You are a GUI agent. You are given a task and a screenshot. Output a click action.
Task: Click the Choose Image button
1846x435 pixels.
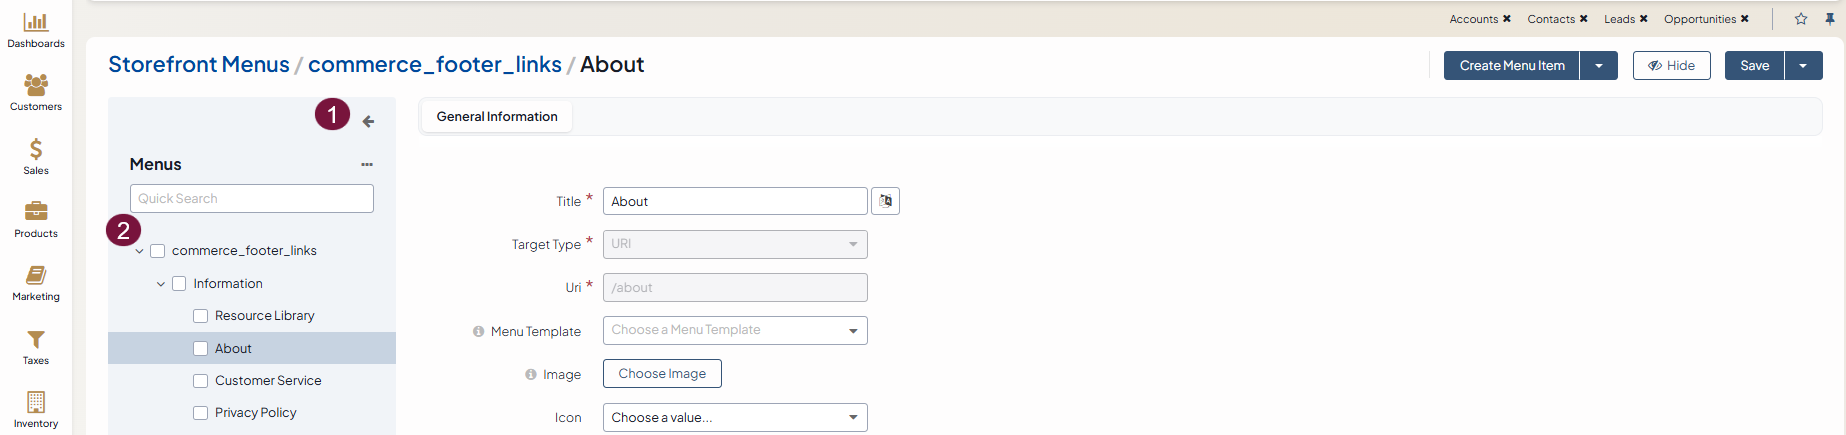[x=662, y=374]
